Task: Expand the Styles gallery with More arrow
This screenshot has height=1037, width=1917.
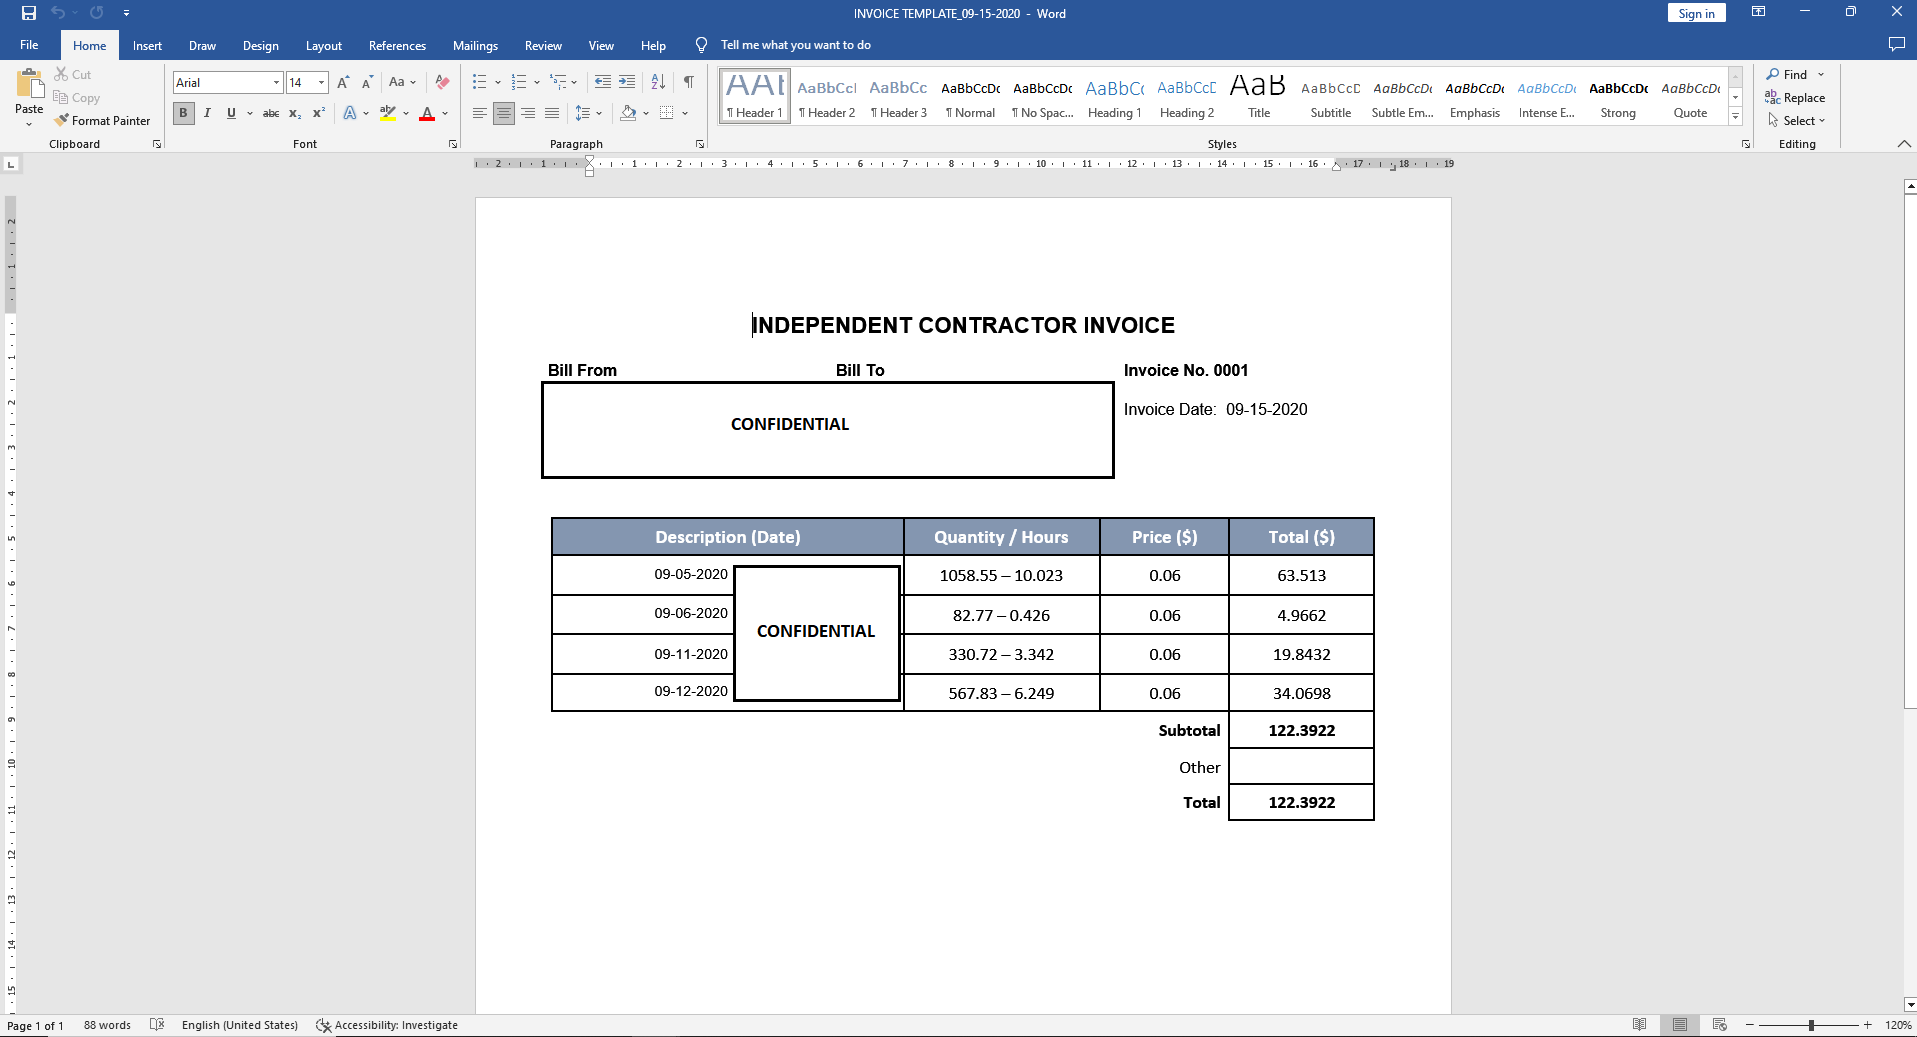Action: pyautogui.click(x=1736, y=117)
